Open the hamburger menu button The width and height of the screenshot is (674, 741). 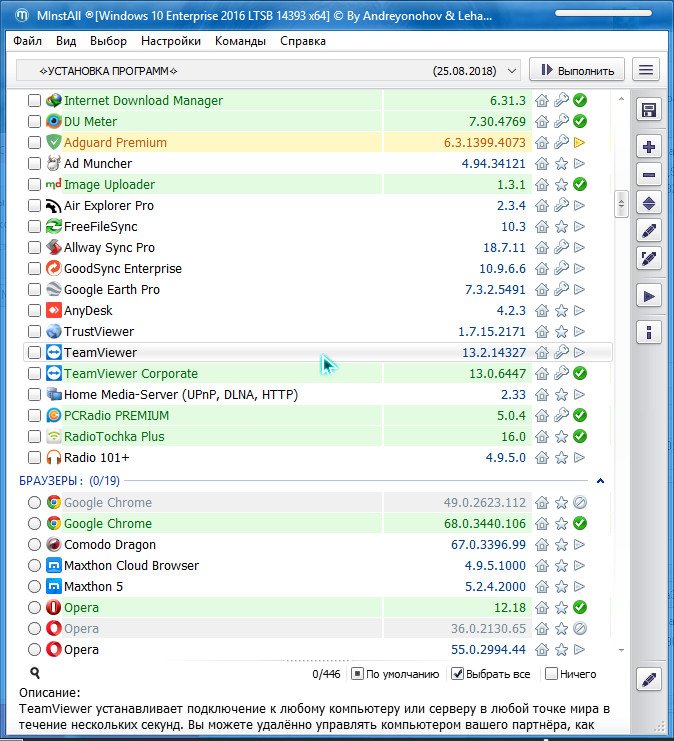646,70
